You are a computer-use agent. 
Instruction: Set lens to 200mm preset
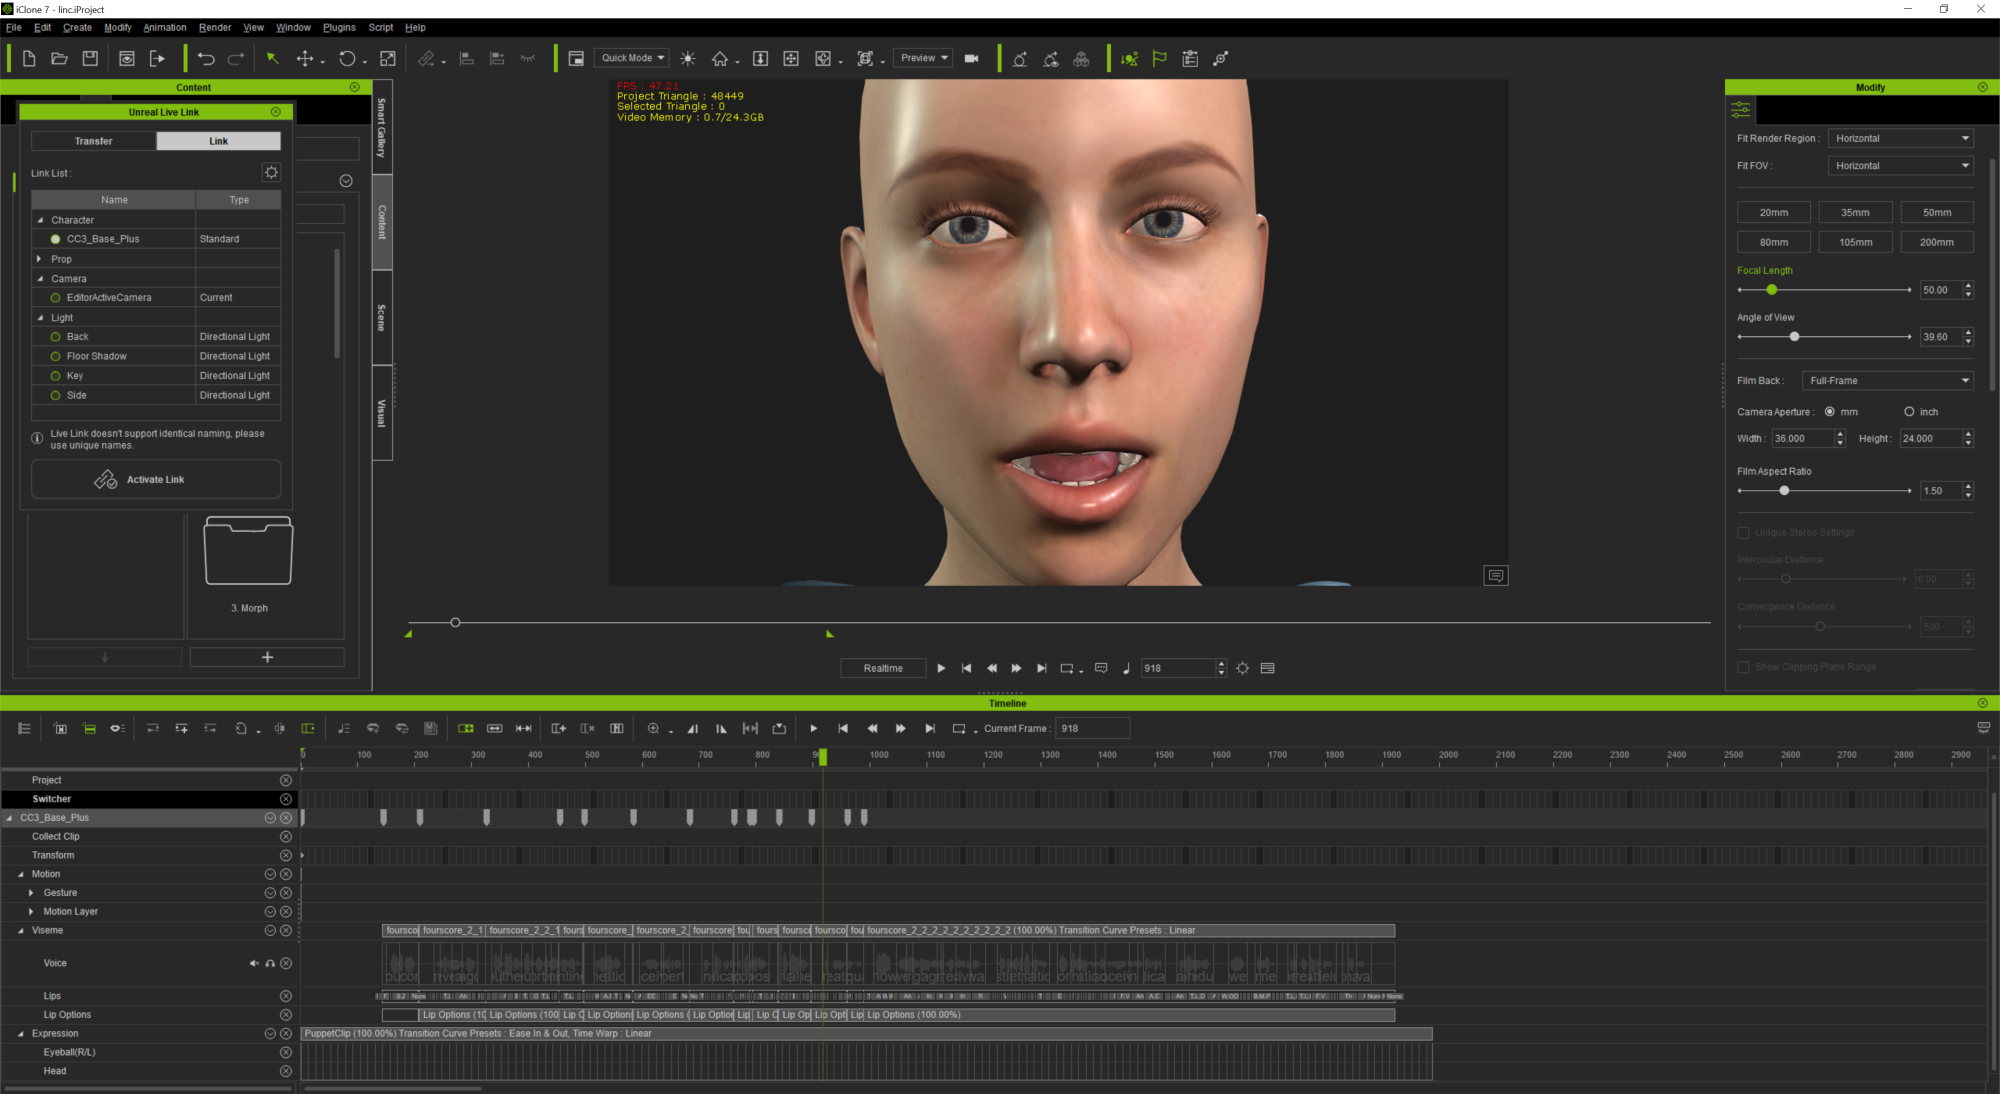point(1936,242)
